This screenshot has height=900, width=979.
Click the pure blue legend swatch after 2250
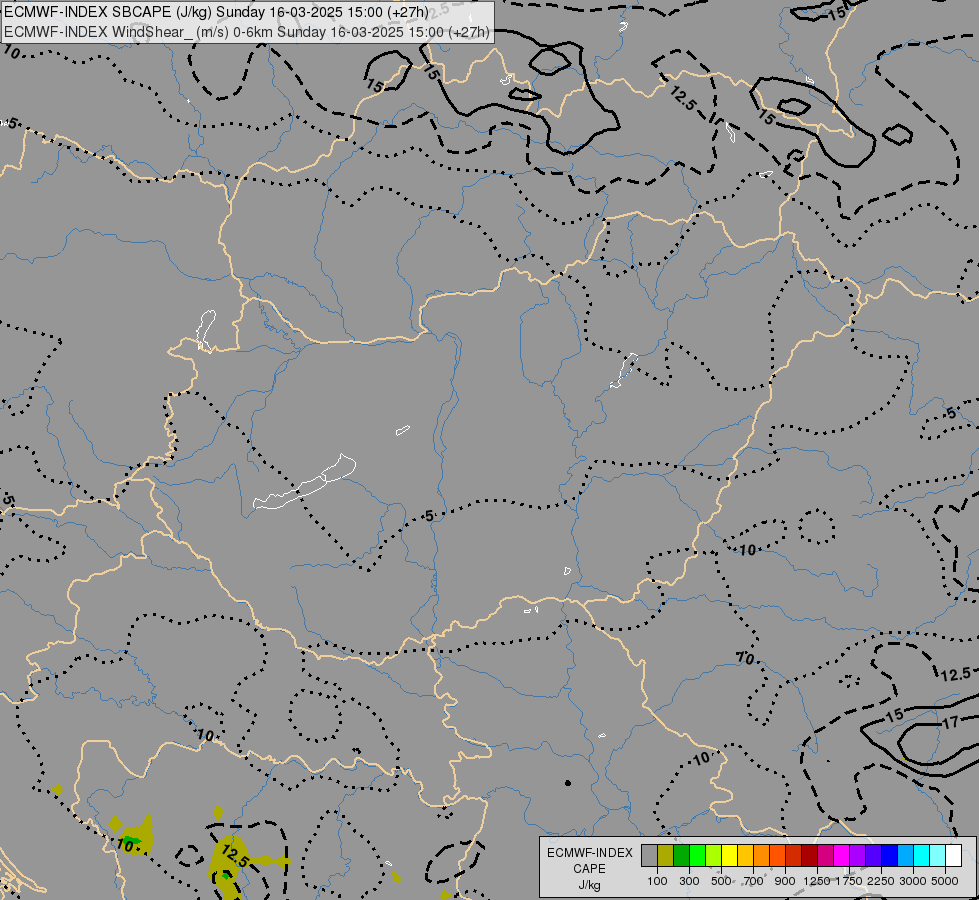[x=890, y=856]
